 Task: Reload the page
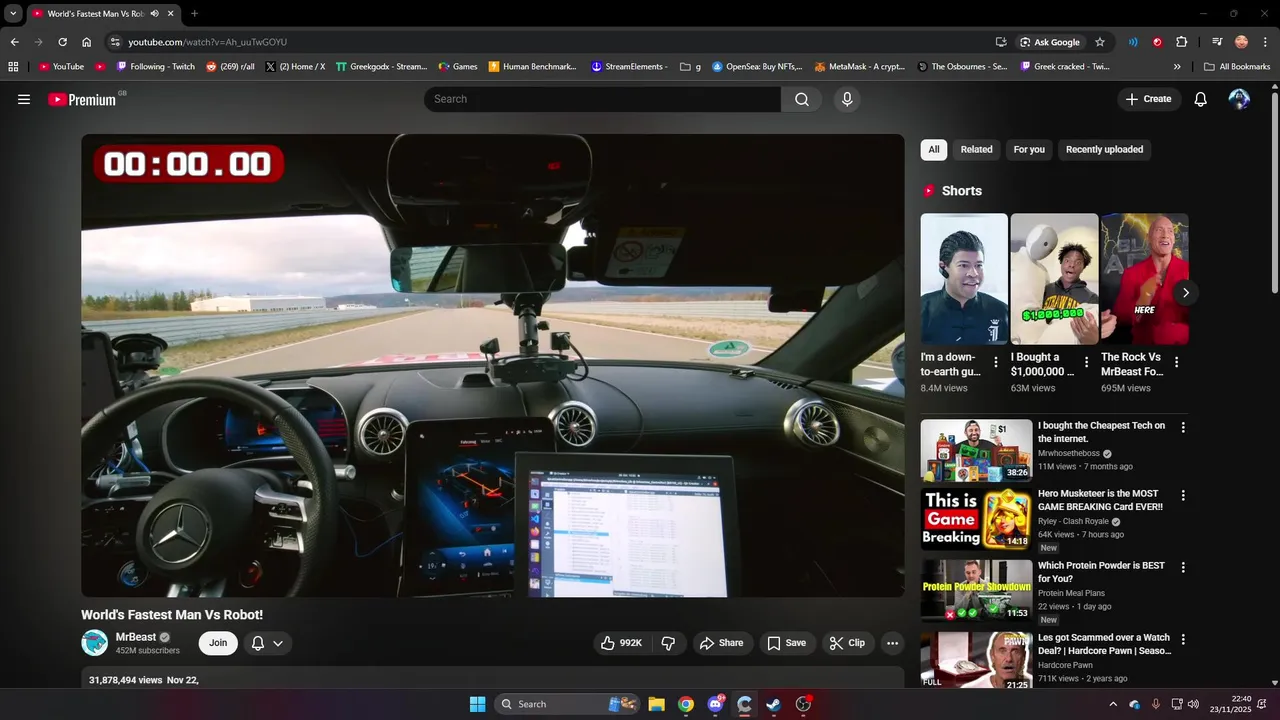(x=62, y=42)
